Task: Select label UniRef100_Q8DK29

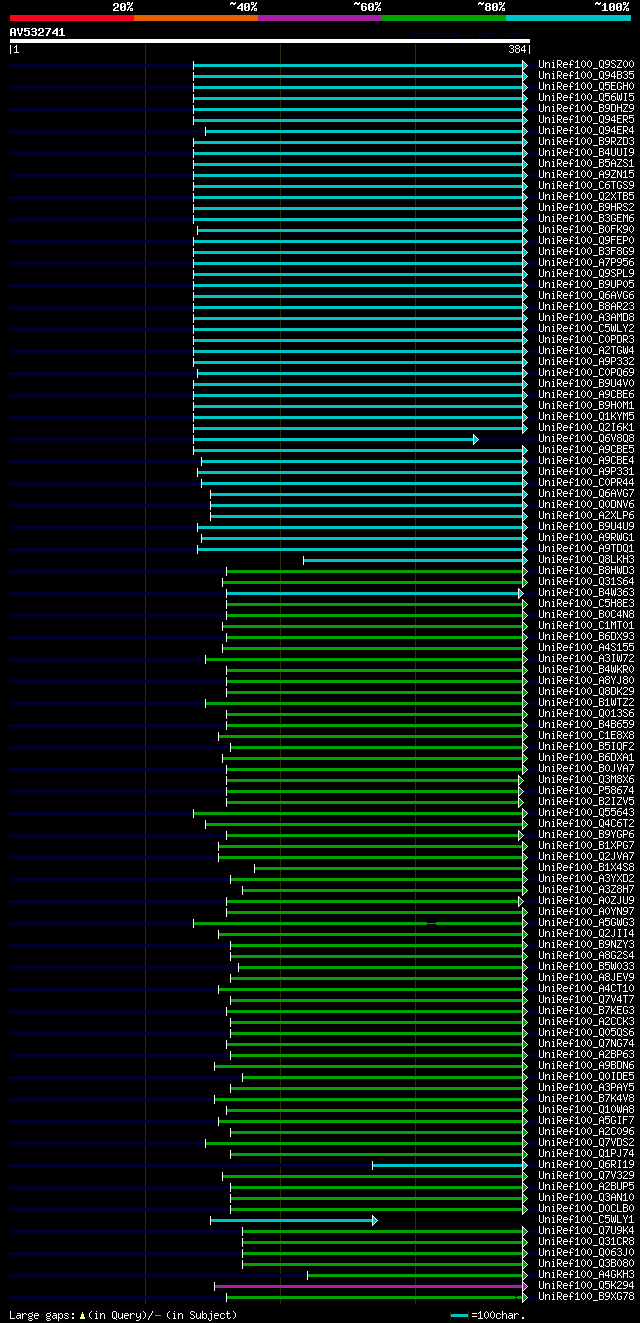Action: (586, 692)
